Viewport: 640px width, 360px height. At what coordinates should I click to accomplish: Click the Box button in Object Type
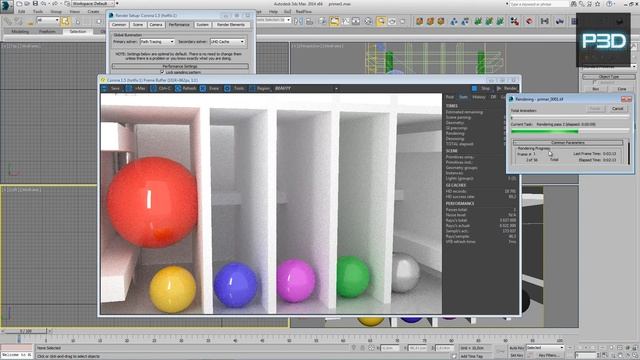(x=596, y=89)
